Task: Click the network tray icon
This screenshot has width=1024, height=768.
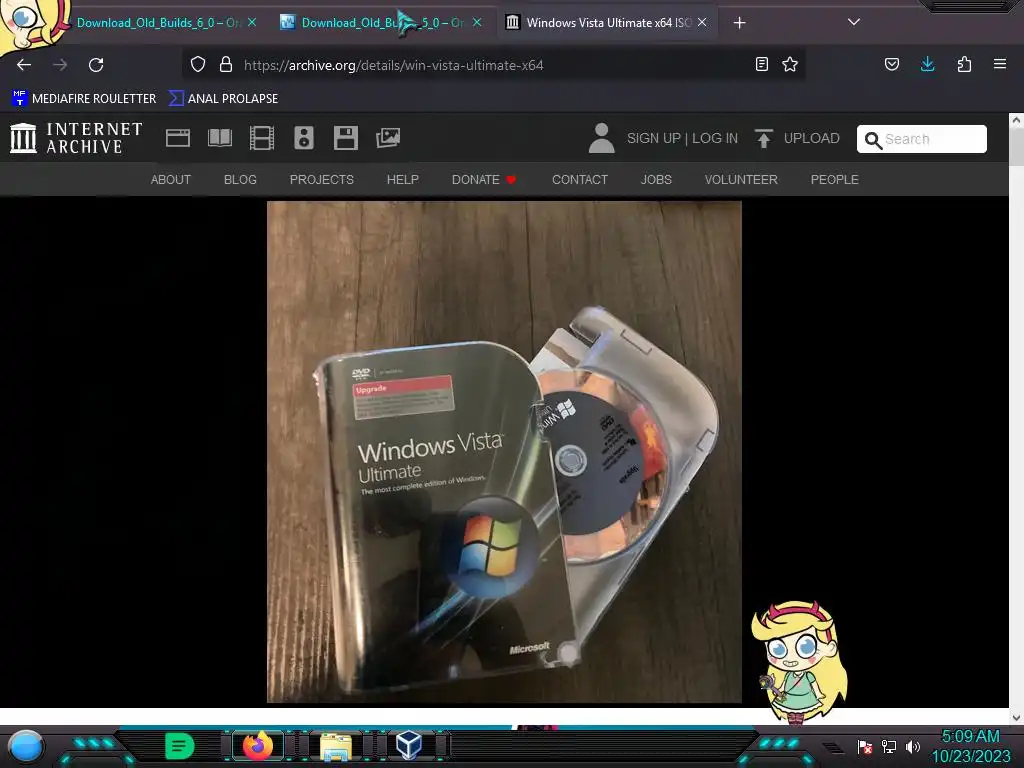Action: (x=889, y=746)
